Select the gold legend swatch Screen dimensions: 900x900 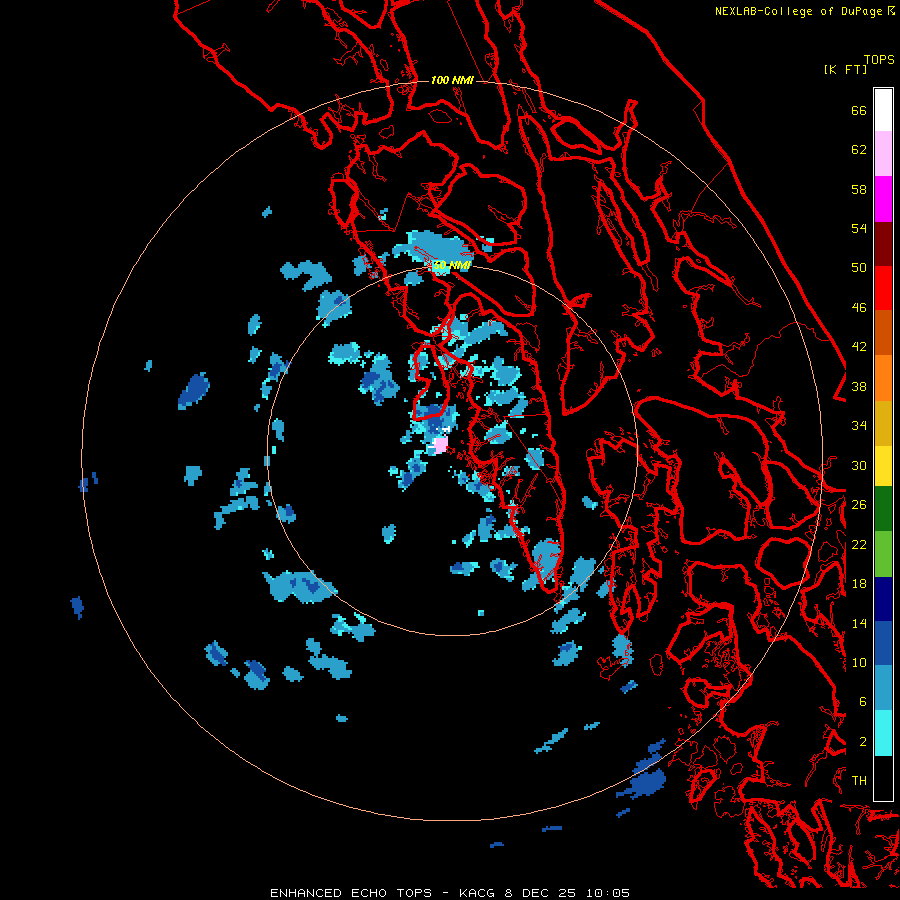883,423
